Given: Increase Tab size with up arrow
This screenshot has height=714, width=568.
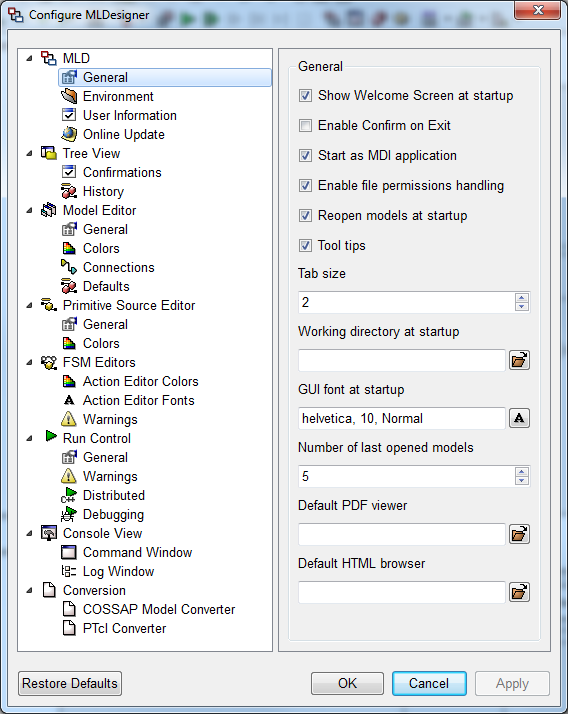Looking at the screenshot, I should tap(522, 298).
